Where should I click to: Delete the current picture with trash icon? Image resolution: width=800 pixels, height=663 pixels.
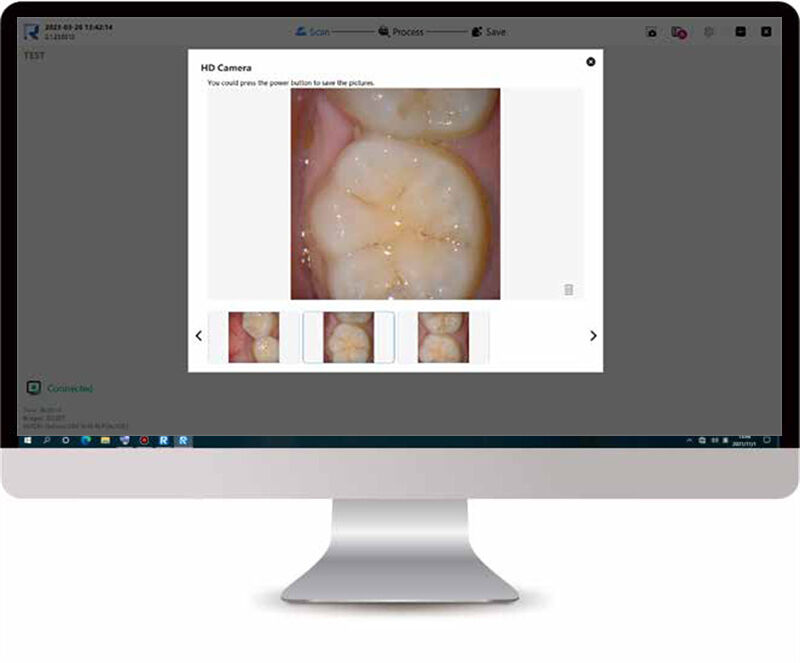click(568, 290)
